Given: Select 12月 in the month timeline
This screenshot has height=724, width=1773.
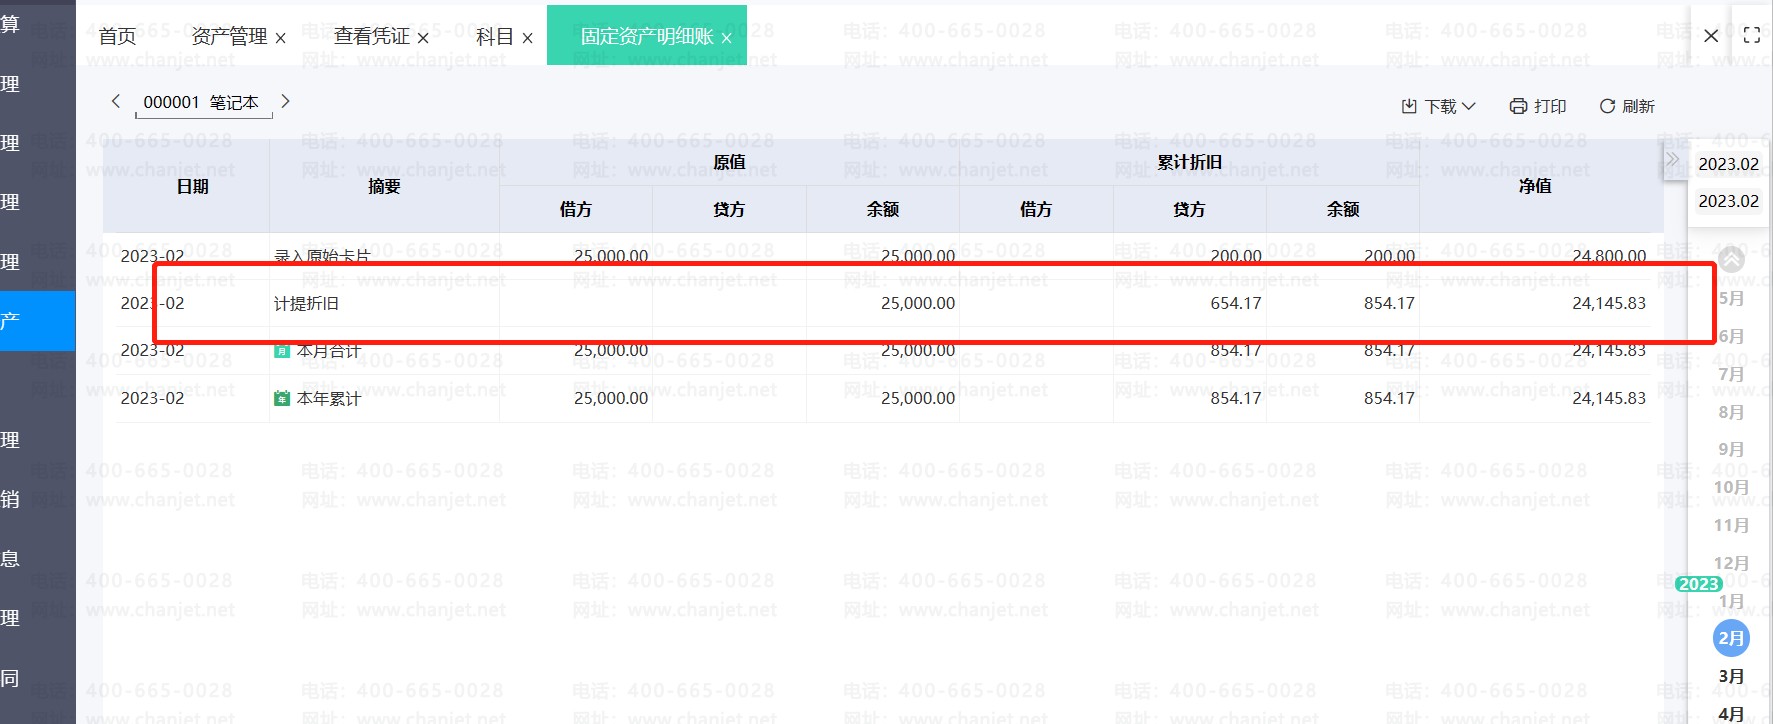Looking at the screenshot, I should pyautogui.click(x=1731, y=563).
